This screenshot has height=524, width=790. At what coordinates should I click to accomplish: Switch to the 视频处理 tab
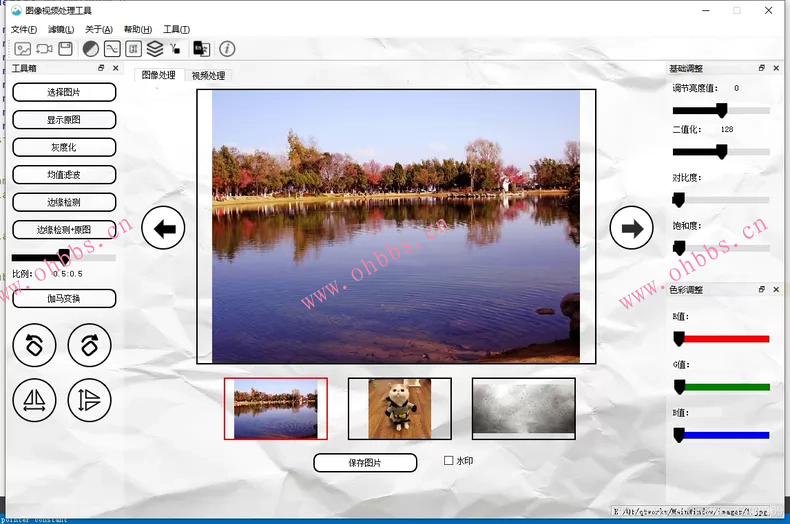tap(208, 75)
